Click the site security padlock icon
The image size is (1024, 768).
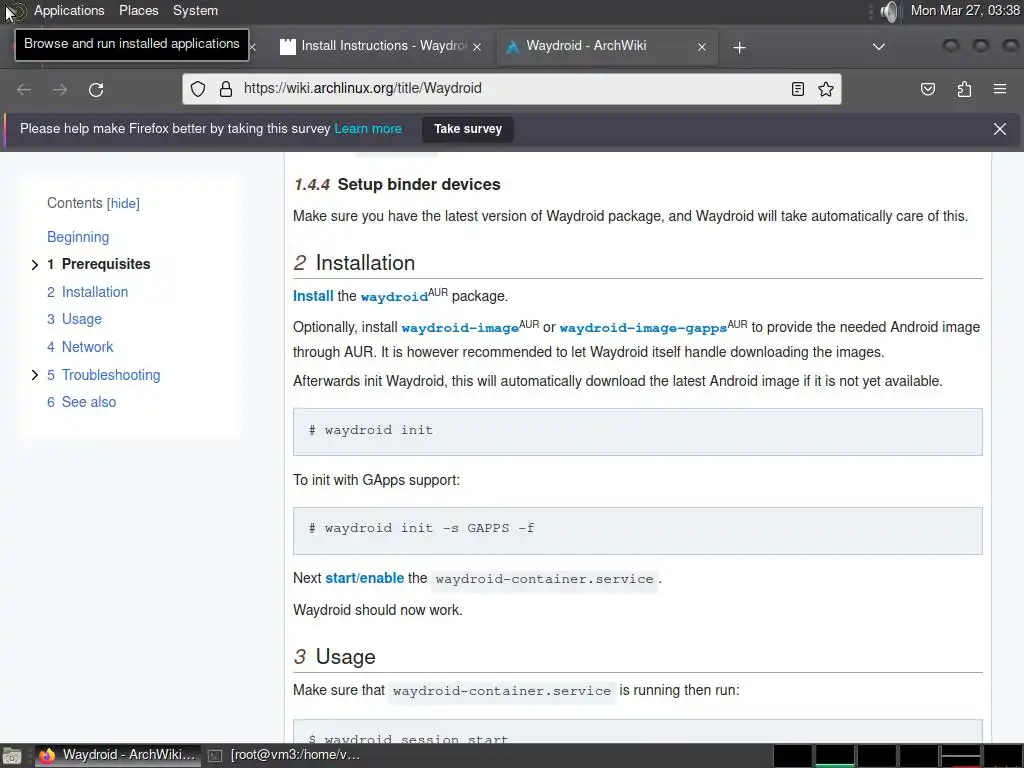[x=226, y=89]
